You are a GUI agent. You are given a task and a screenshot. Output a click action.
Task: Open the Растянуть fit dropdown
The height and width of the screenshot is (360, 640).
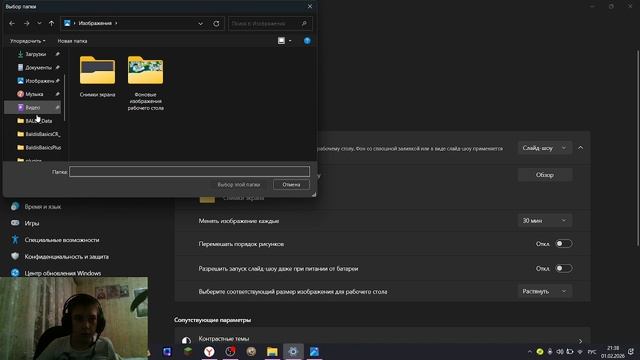click(x=544, y=291)
